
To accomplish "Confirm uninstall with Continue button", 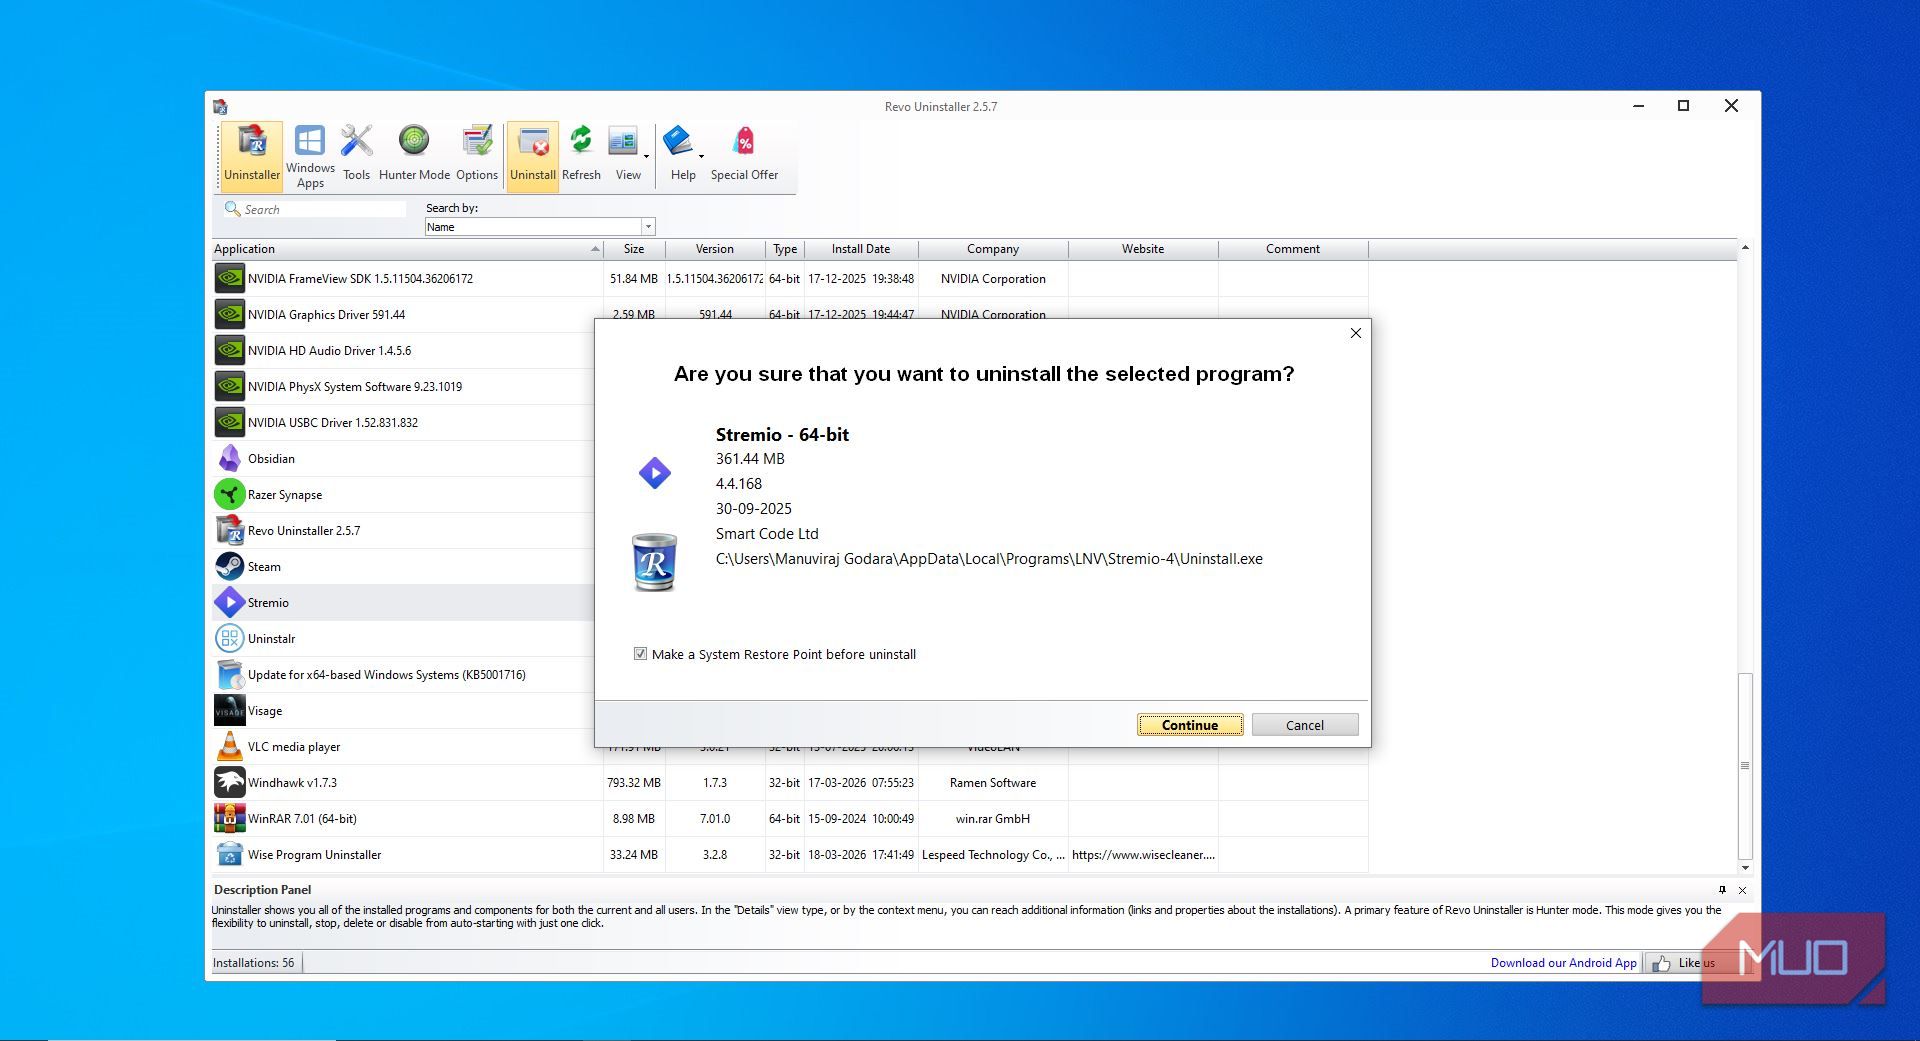I will [x=1190, y=725].
